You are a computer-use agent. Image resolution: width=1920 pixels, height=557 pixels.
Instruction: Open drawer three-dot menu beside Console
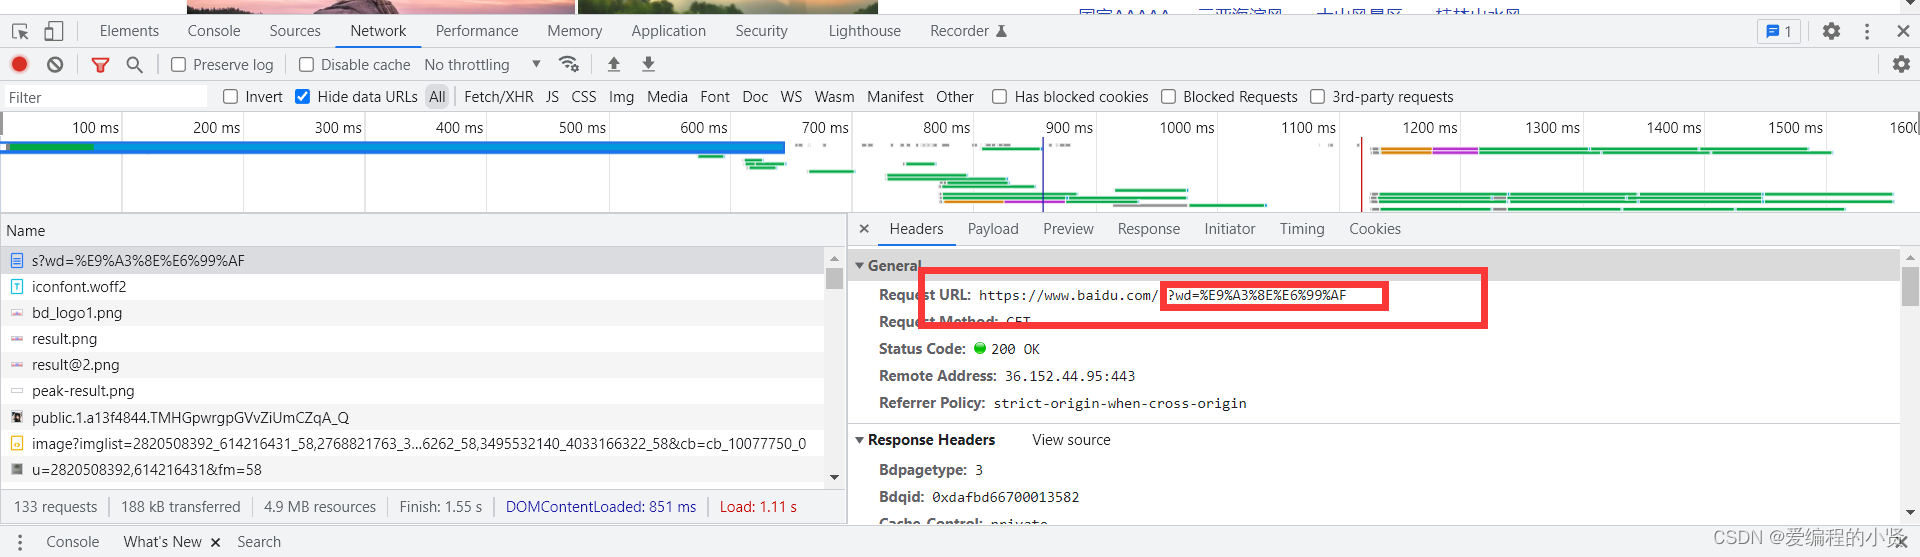[x=19, y=542]
